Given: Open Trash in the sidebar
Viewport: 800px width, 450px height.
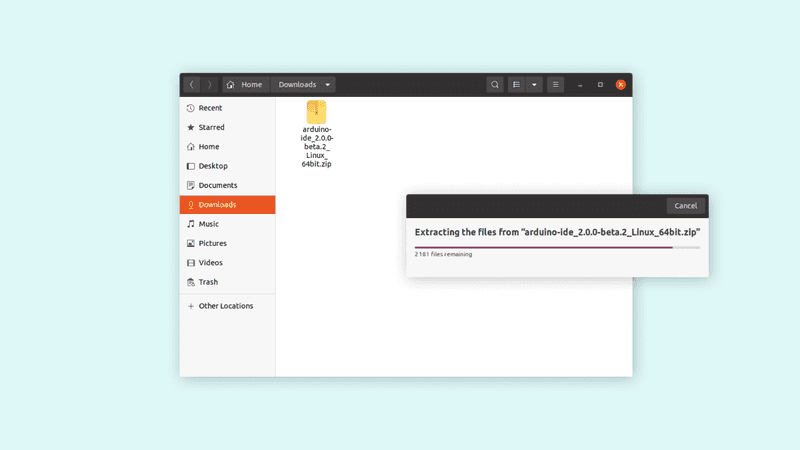Looking at the screenshot, I should coord(228,282).
